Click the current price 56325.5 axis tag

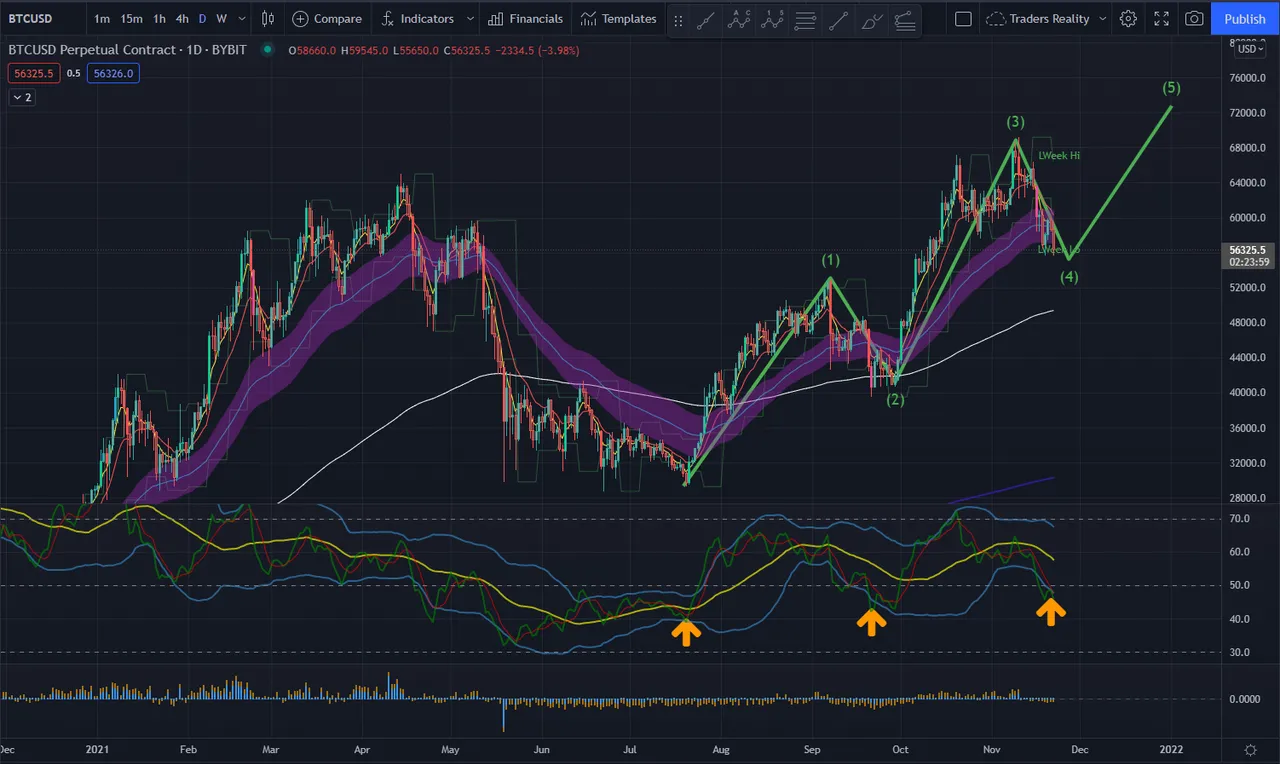1247,255
